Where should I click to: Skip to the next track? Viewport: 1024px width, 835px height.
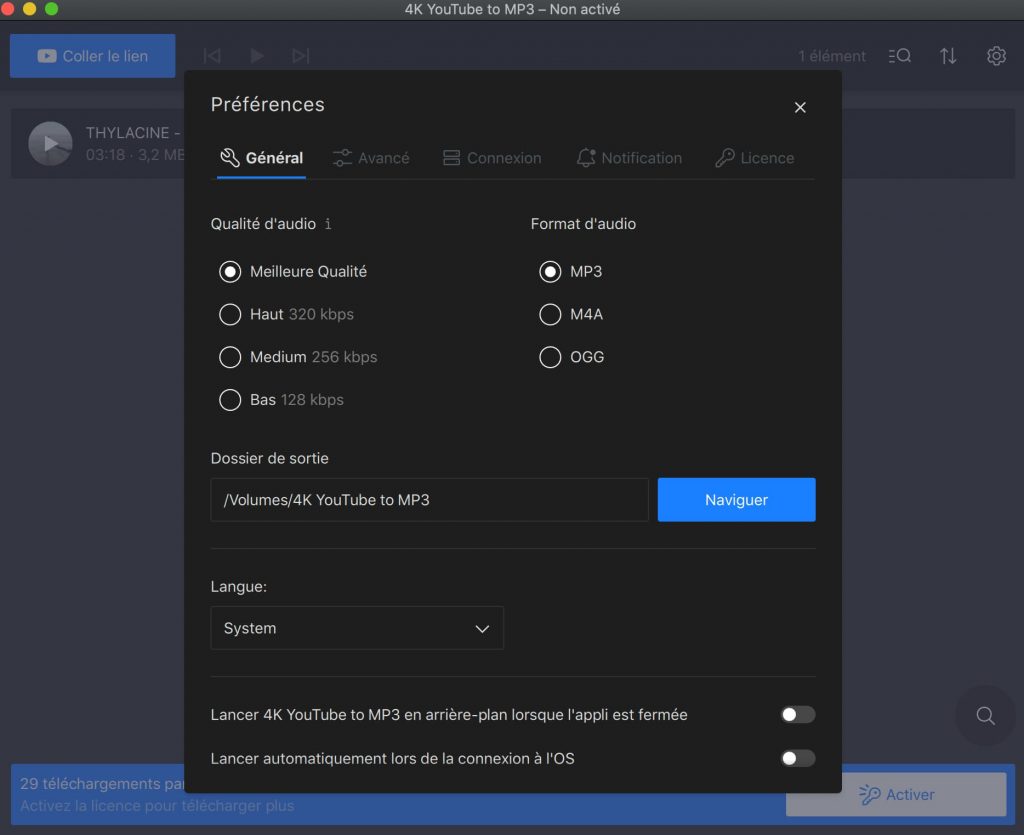(300, 56)
